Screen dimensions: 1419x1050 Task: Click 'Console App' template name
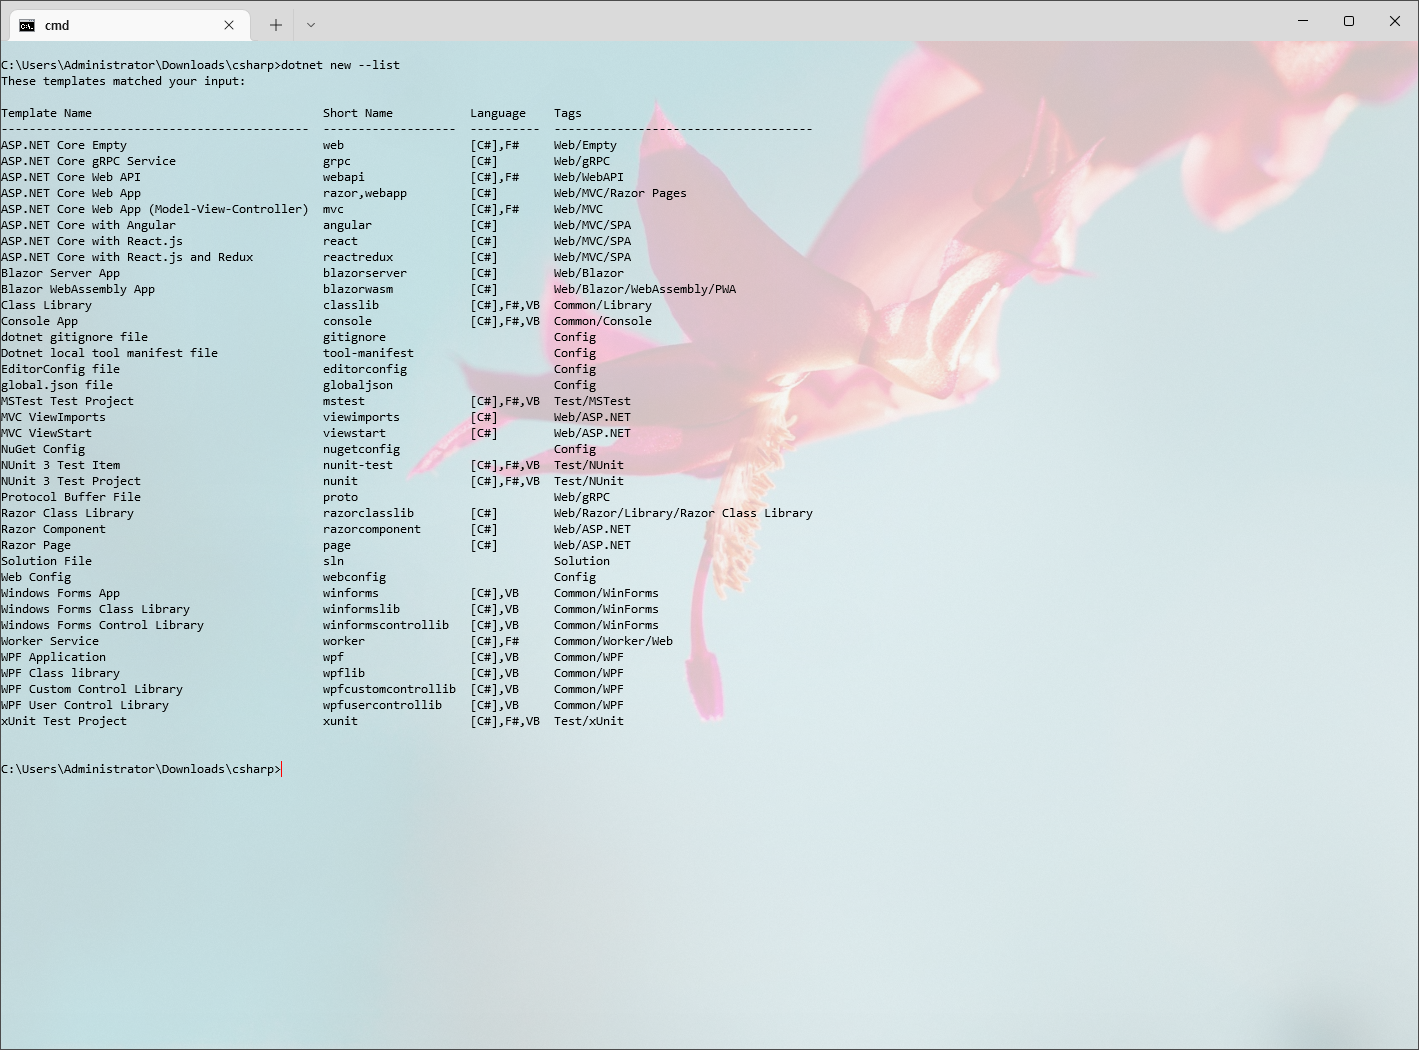click(39, 321)
